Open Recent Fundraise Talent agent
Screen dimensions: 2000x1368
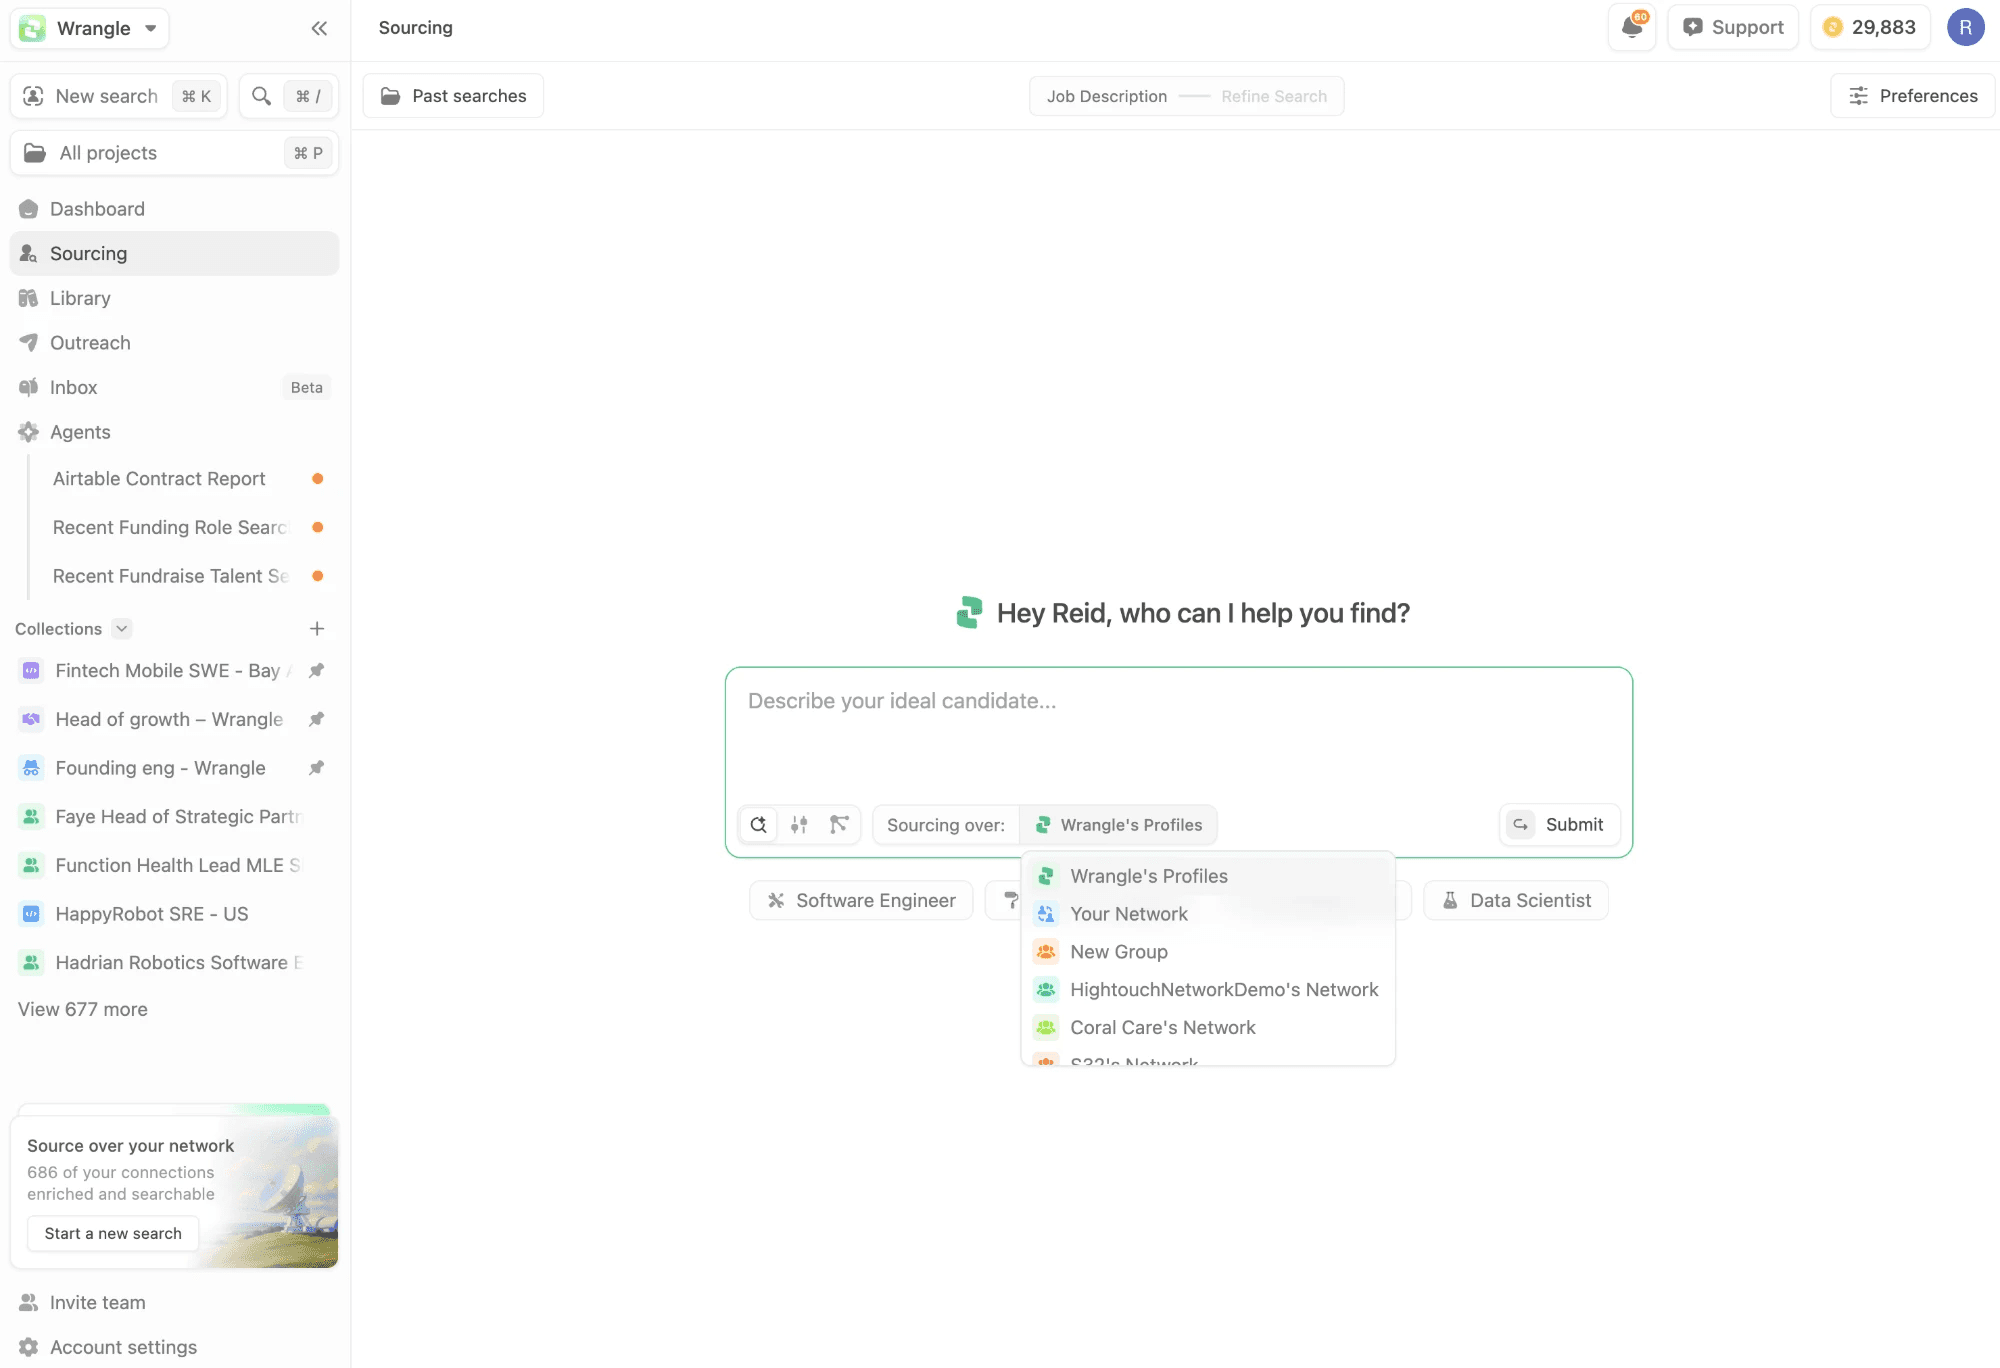(x=188, y=576)
